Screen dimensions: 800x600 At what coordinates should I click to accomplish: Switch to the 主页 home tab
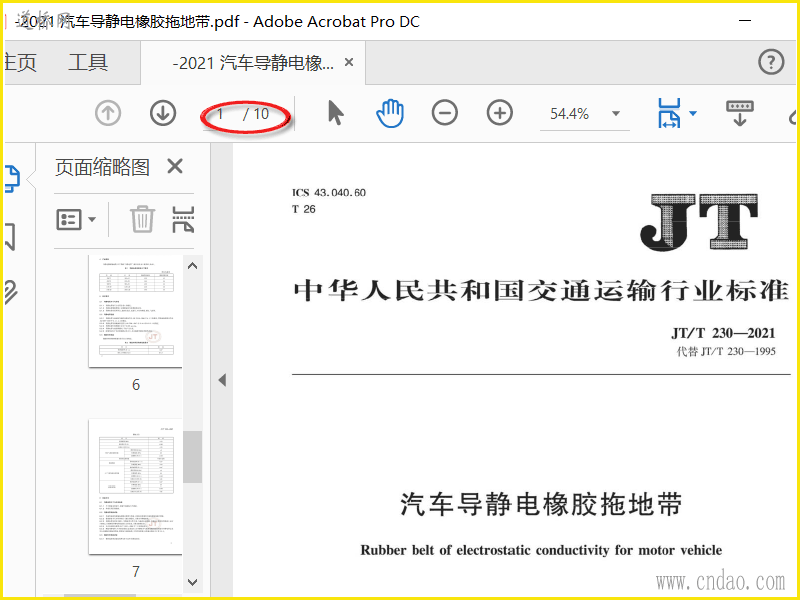(20, 63)
